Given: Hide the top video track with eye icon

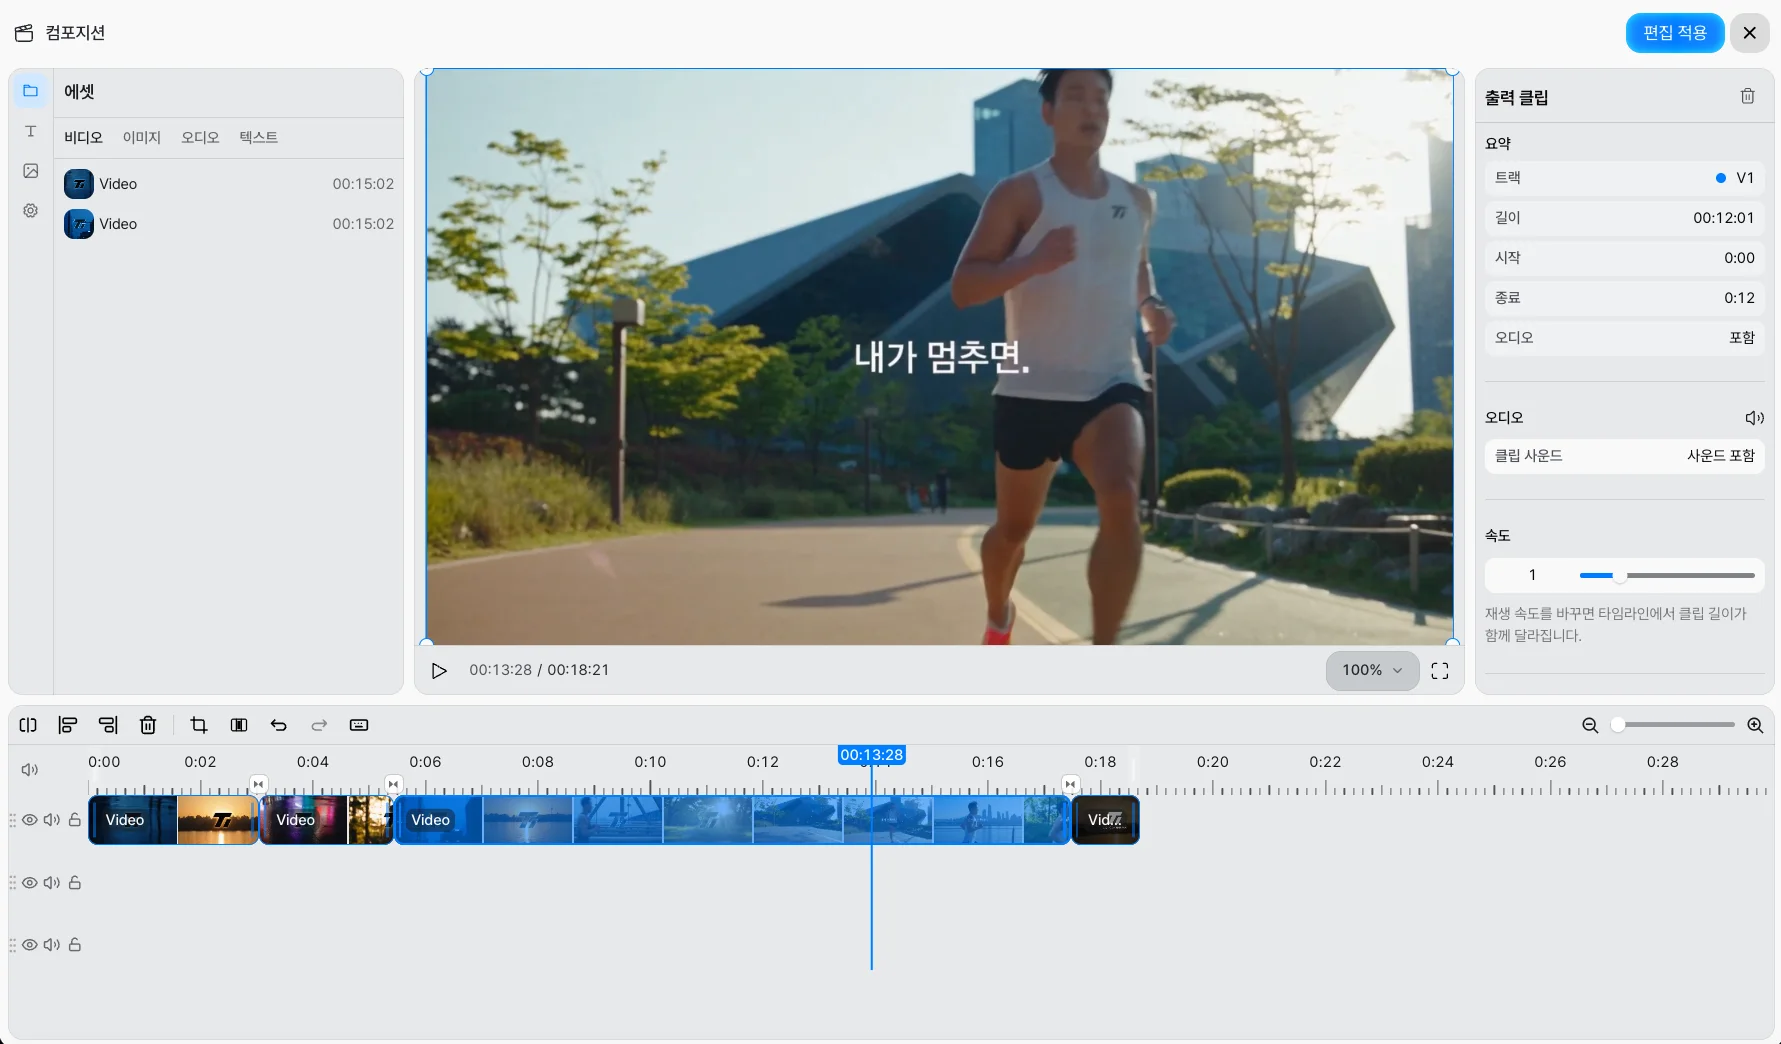Looking at the screenshot, I should click(x=30, y=820).
